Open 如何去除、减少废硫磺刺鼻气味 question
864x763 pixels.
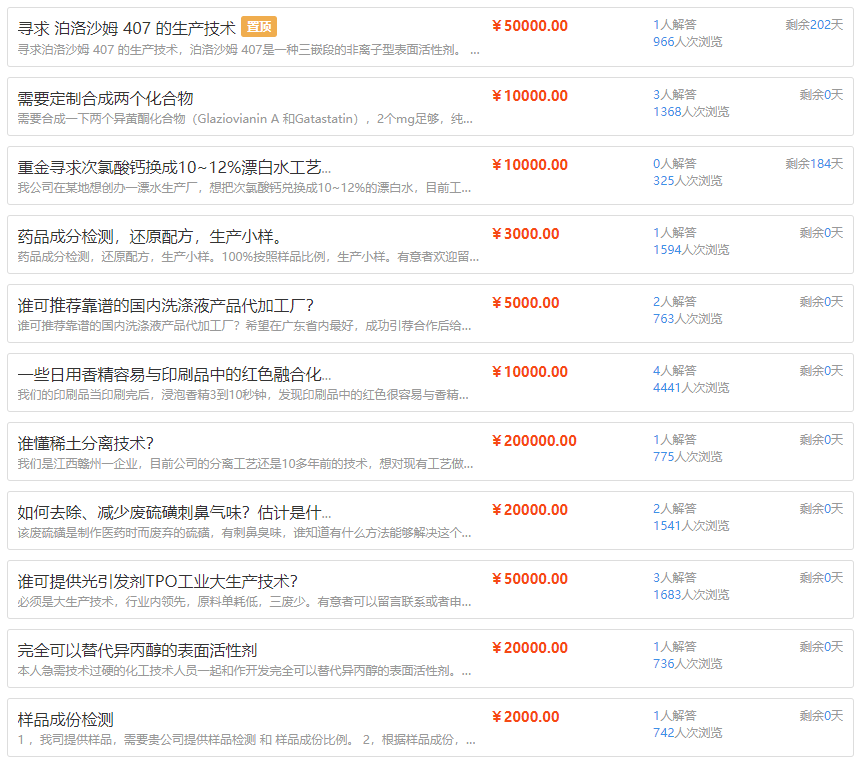[x=174, y=511]
